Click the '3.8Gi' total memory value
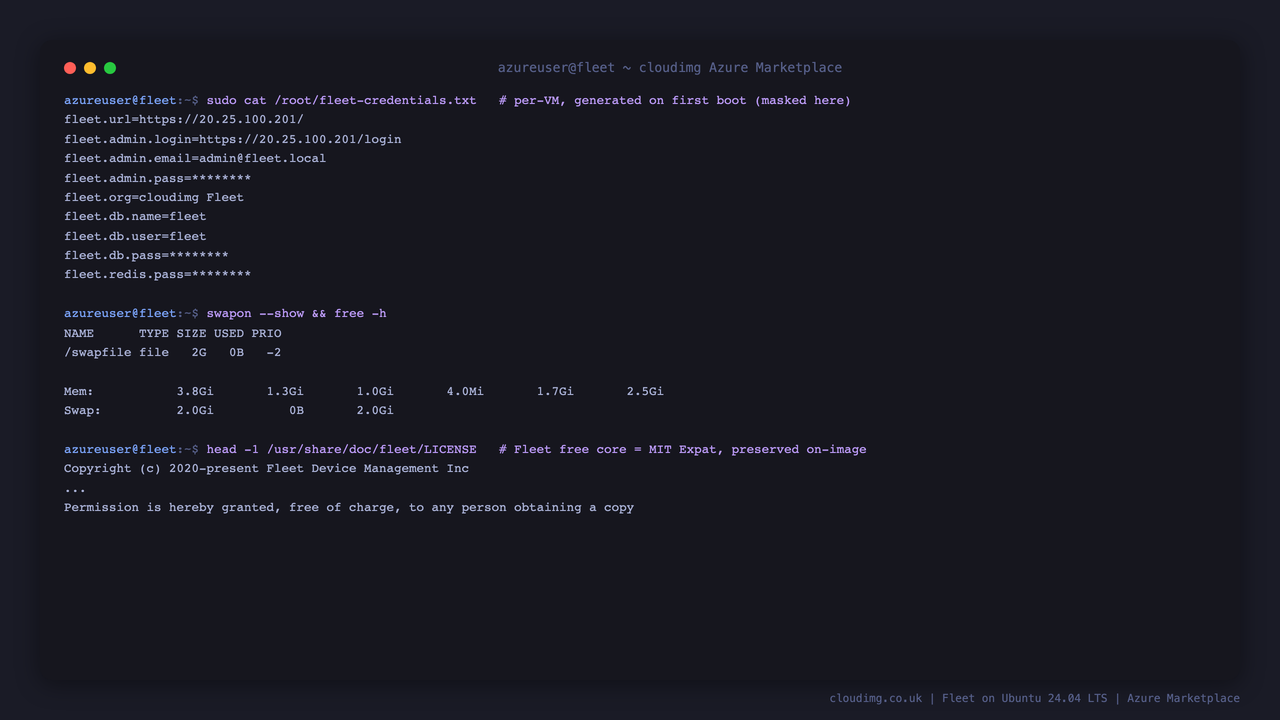 tap(195, 391)
